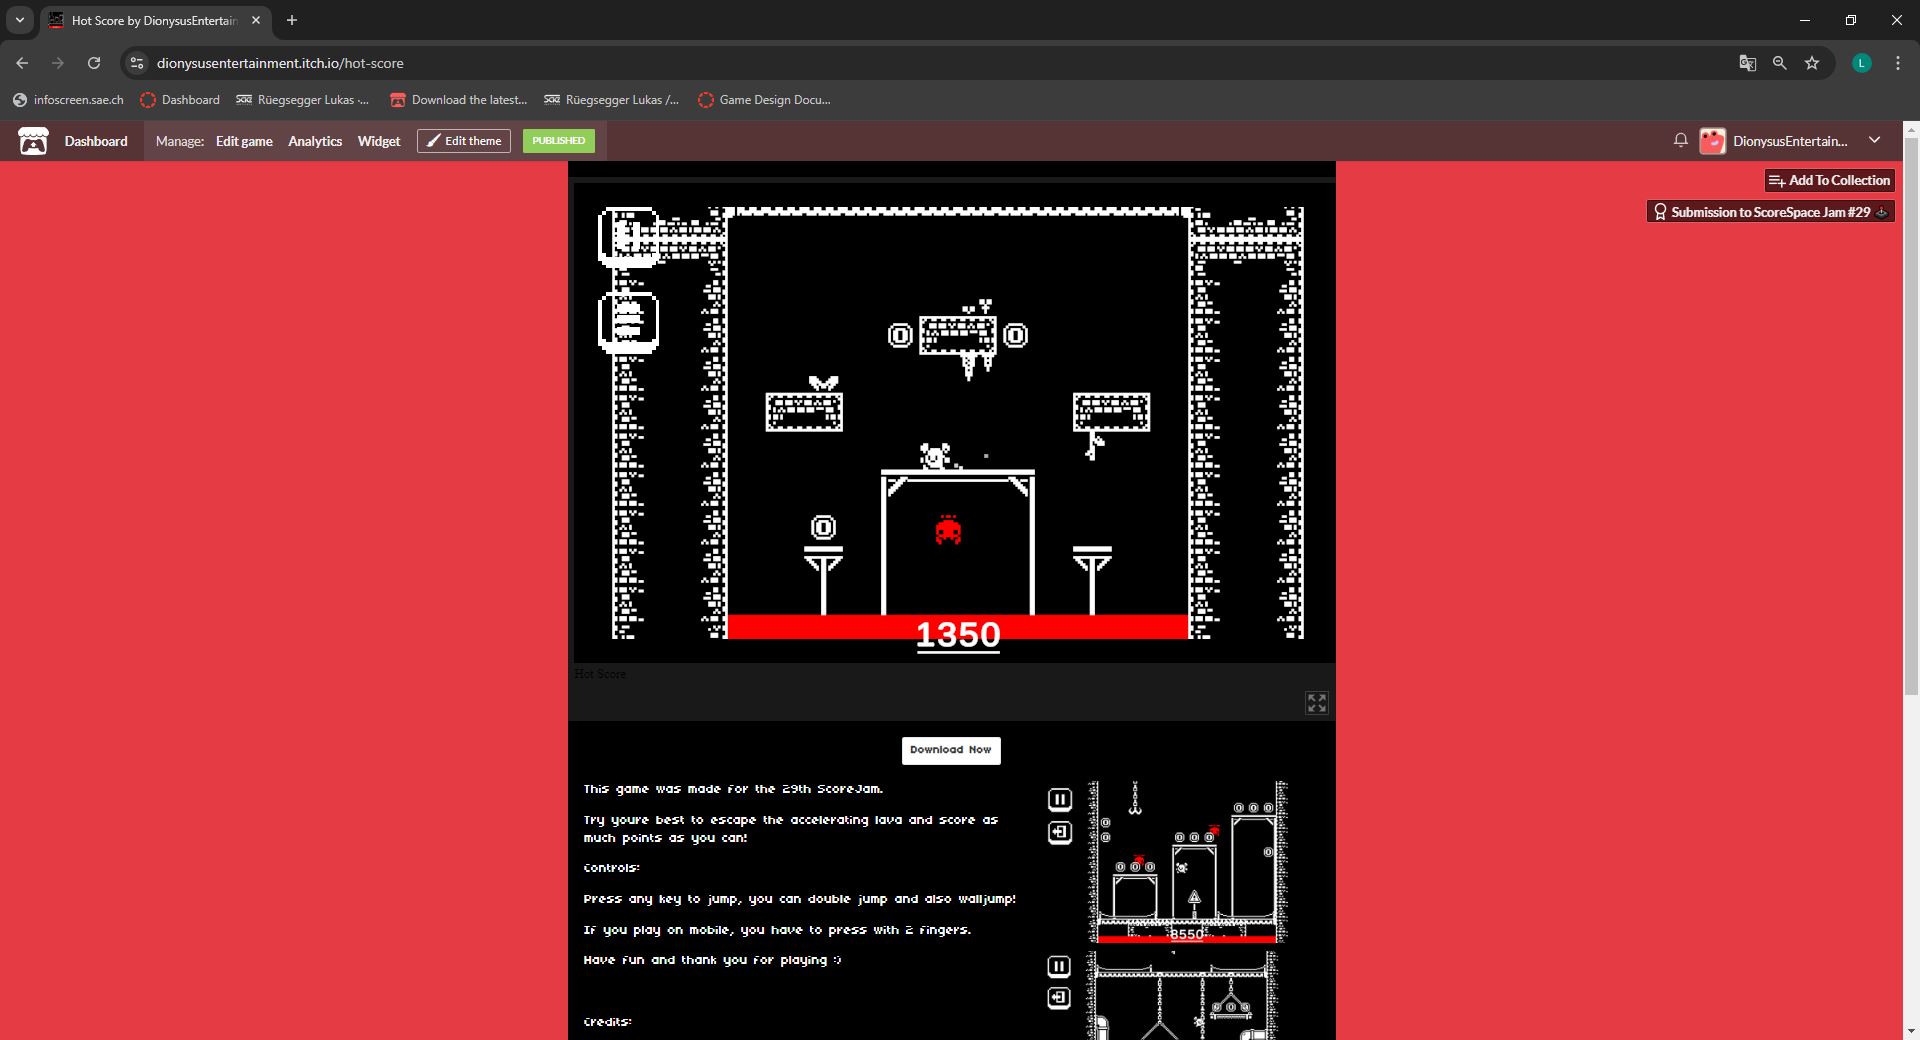This screenshot has height=1040, width=1920.
Task: Open the notifications bell
Action: [1680, 141]
